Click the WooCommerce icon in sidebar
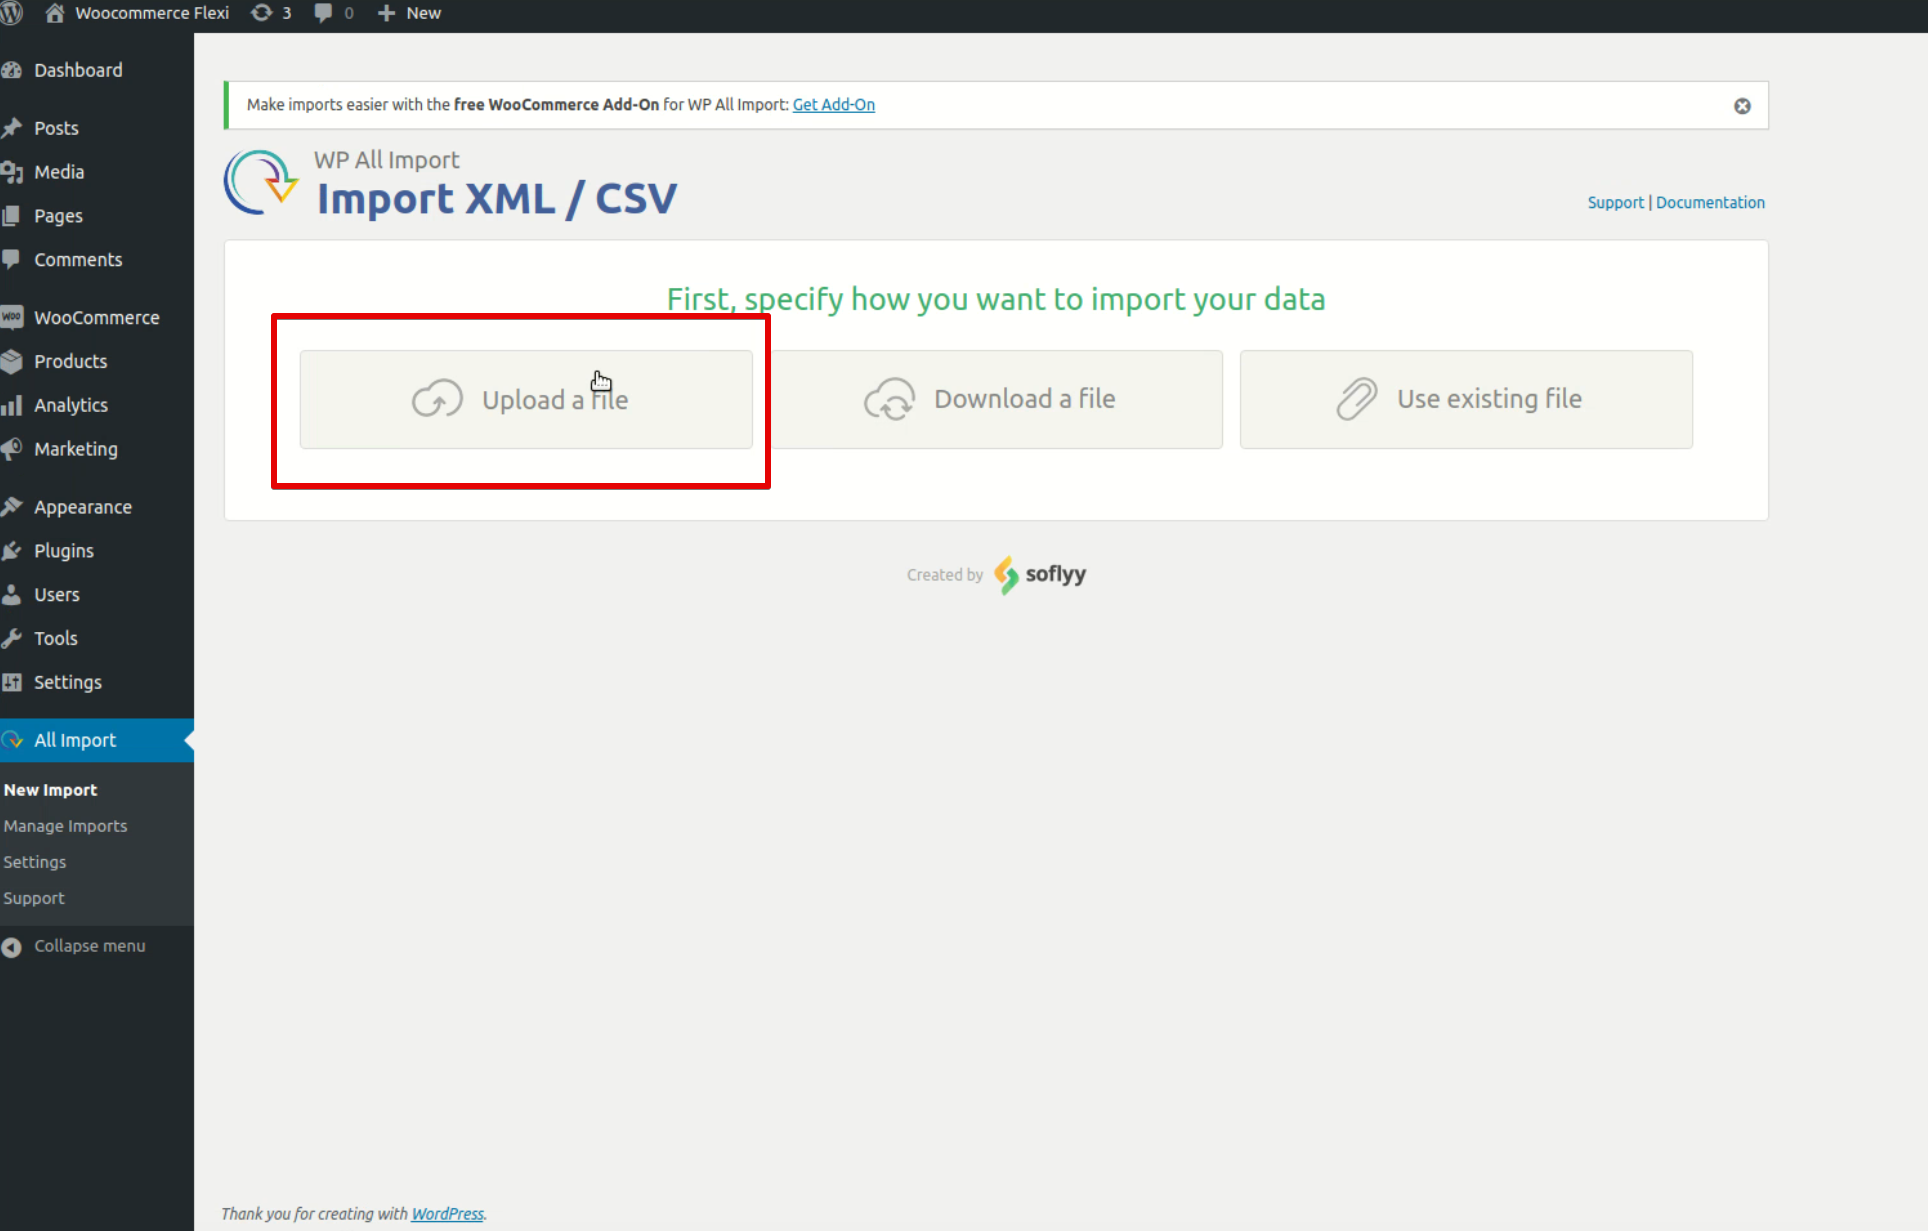Image resolution: width=1928 pixels, height=1231 pixels. click(12, 317)
